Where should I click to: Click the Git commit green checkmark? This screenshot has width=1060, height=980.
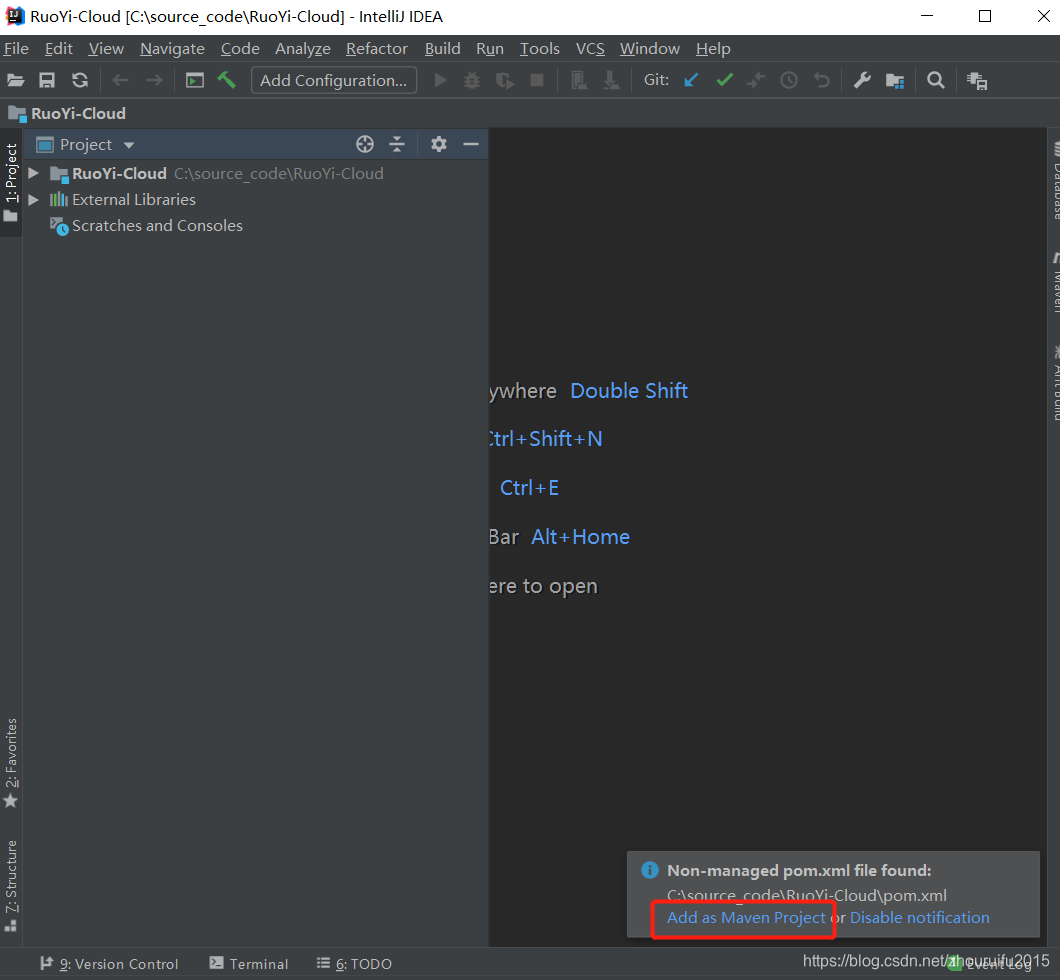[725, 80]
